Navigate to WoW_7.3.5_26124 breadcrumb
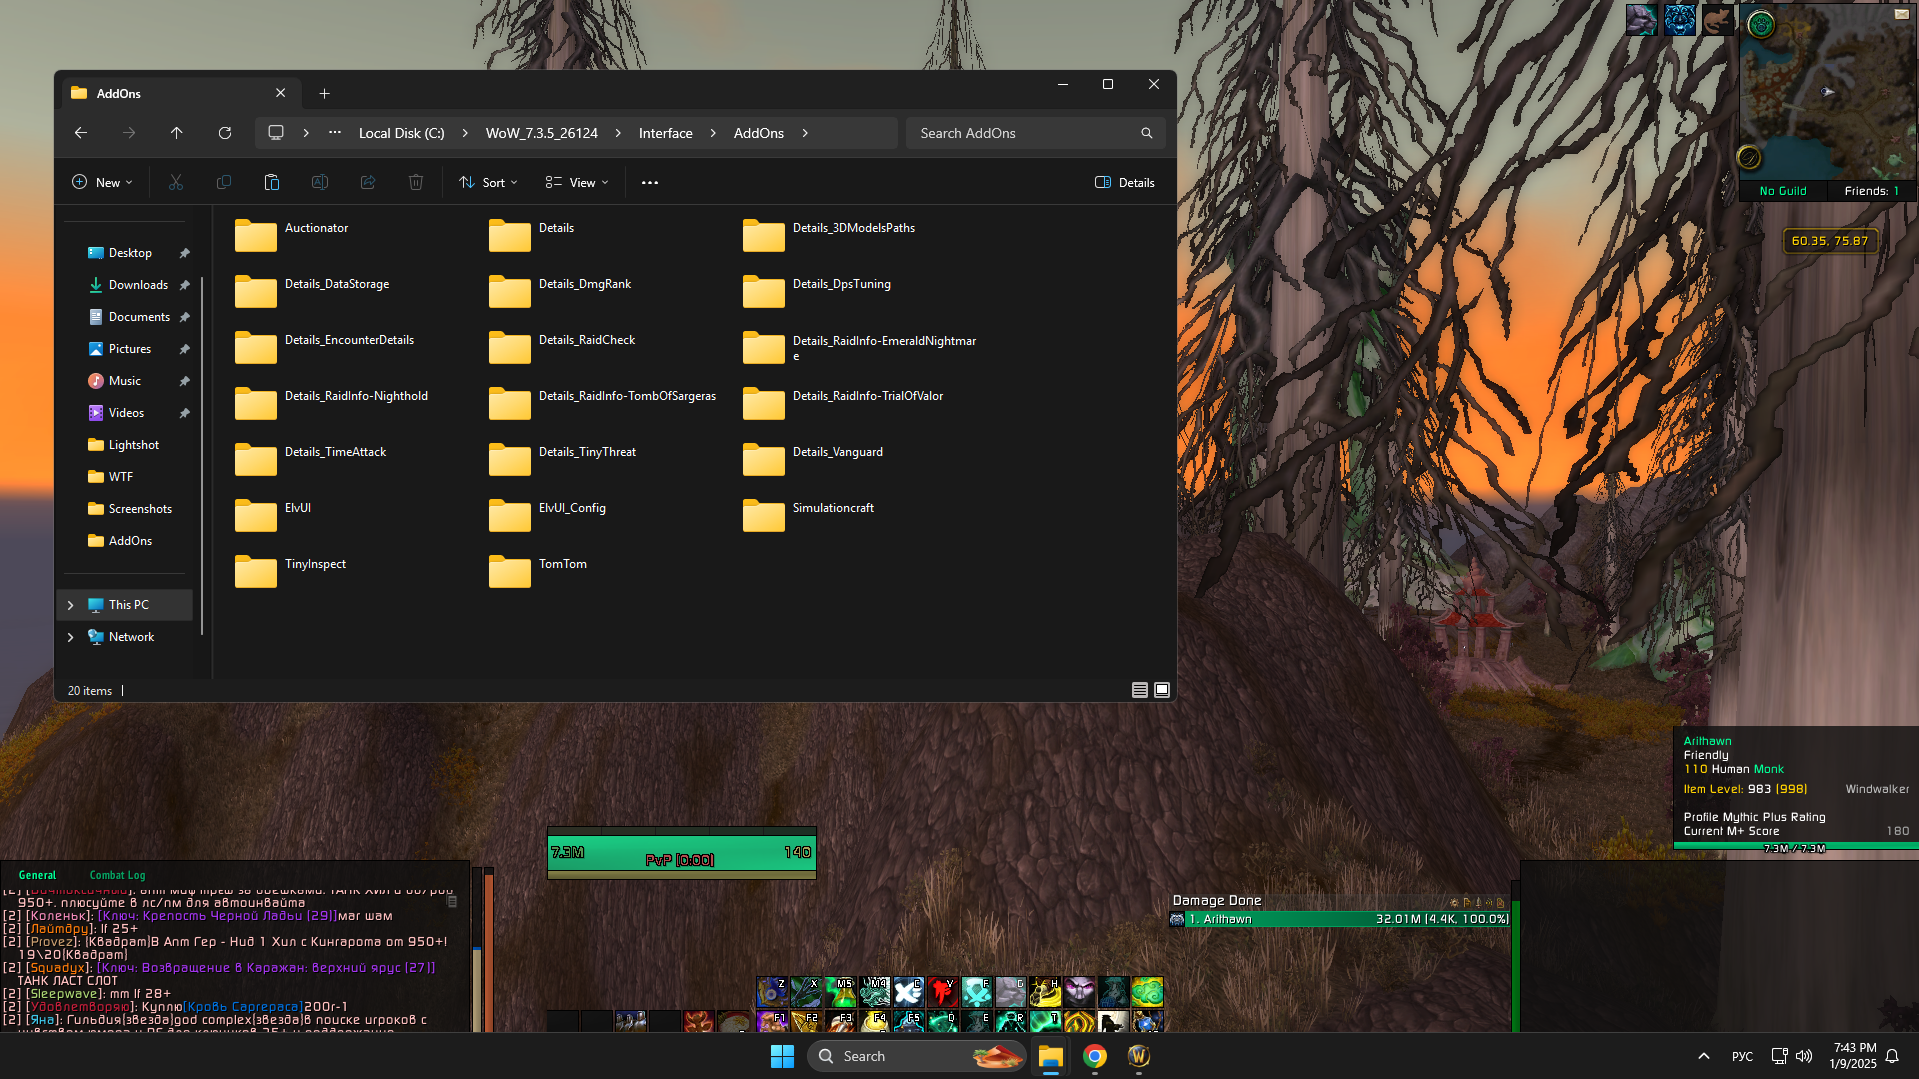The width and height of the screenshot is (1919, 1079). [x=542, y=133]
